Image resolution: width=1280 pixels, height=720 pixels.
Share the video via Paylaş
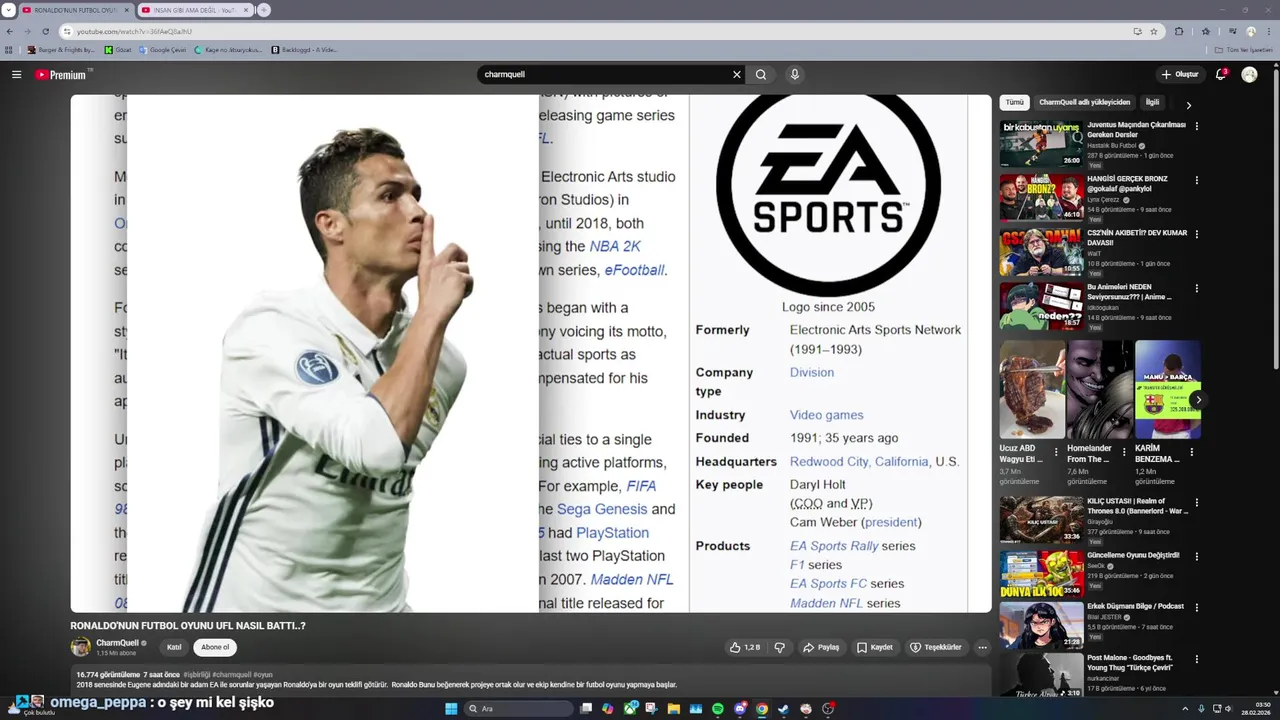click(821, 647)
